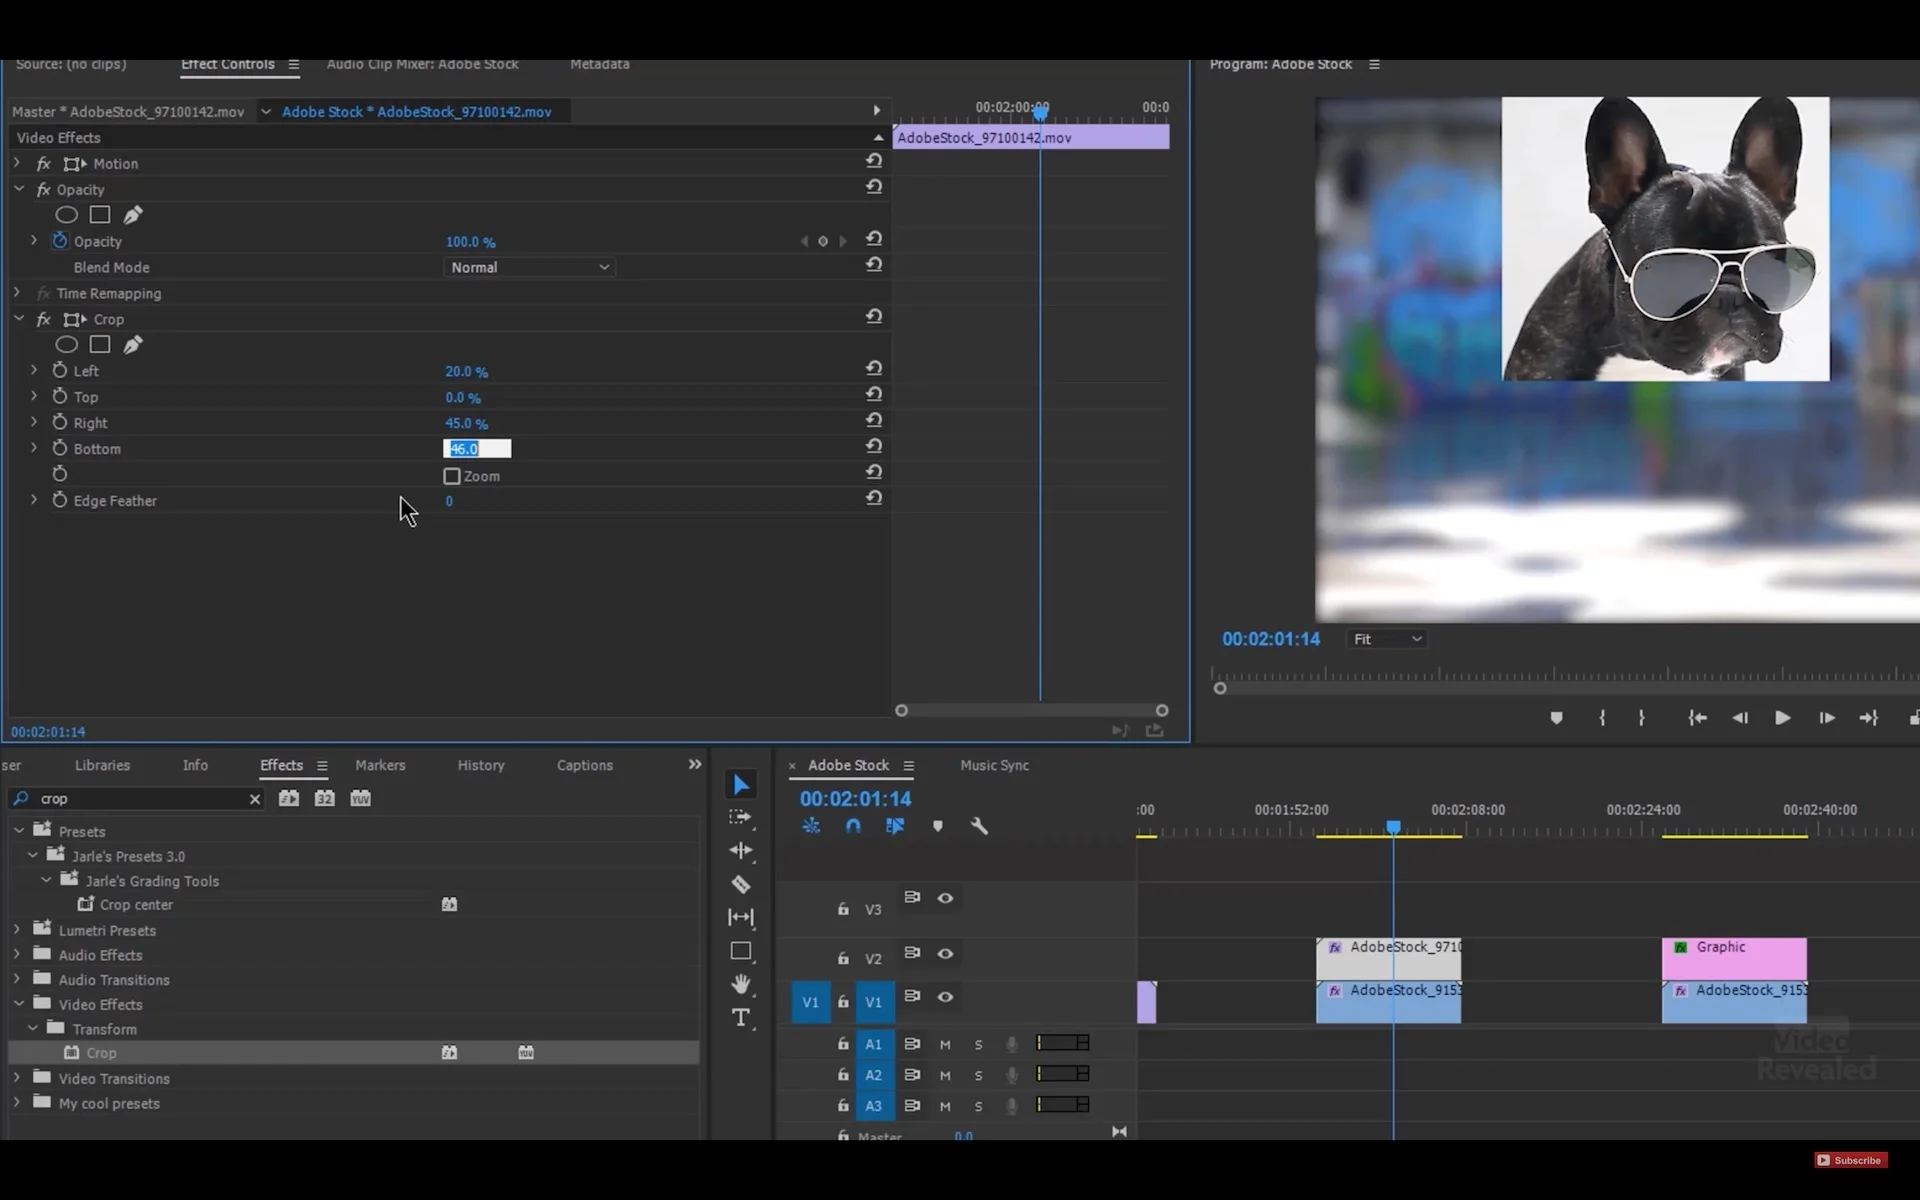Open the Audio Clip Mixer tab
The width and height of the screenshot is (1920, 1200).
tap(422, 64)
